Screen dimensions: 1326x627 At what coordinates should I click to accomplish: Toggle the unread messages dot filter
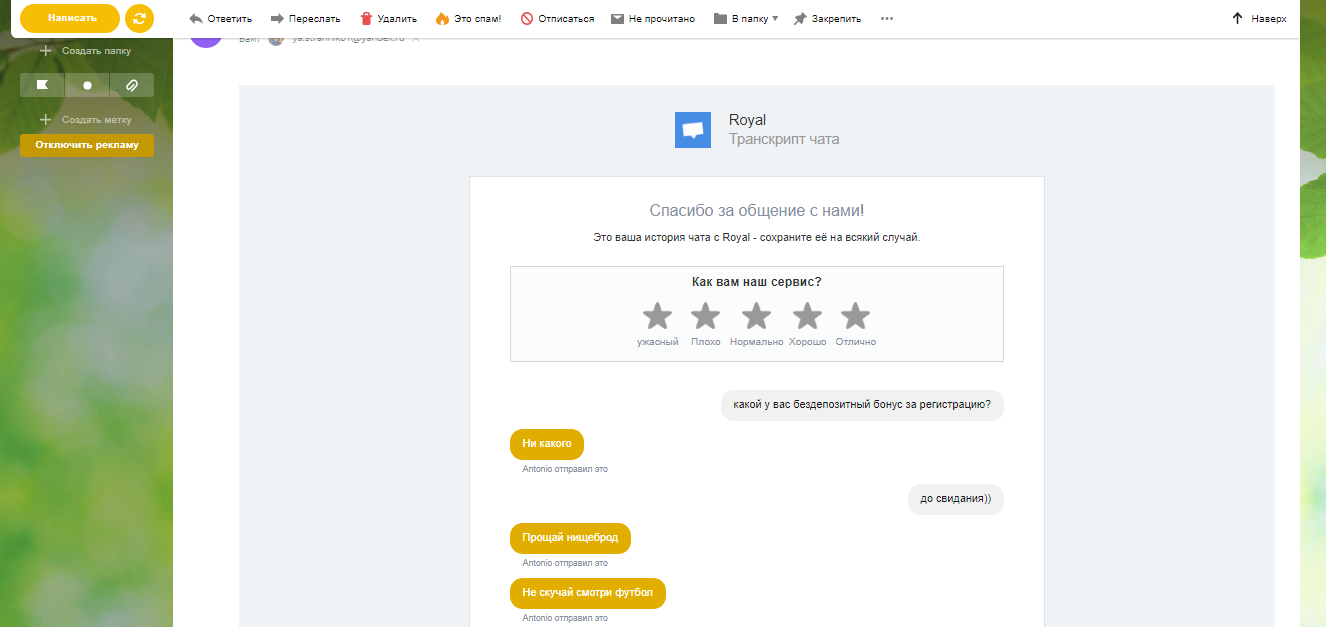point(87,85)
